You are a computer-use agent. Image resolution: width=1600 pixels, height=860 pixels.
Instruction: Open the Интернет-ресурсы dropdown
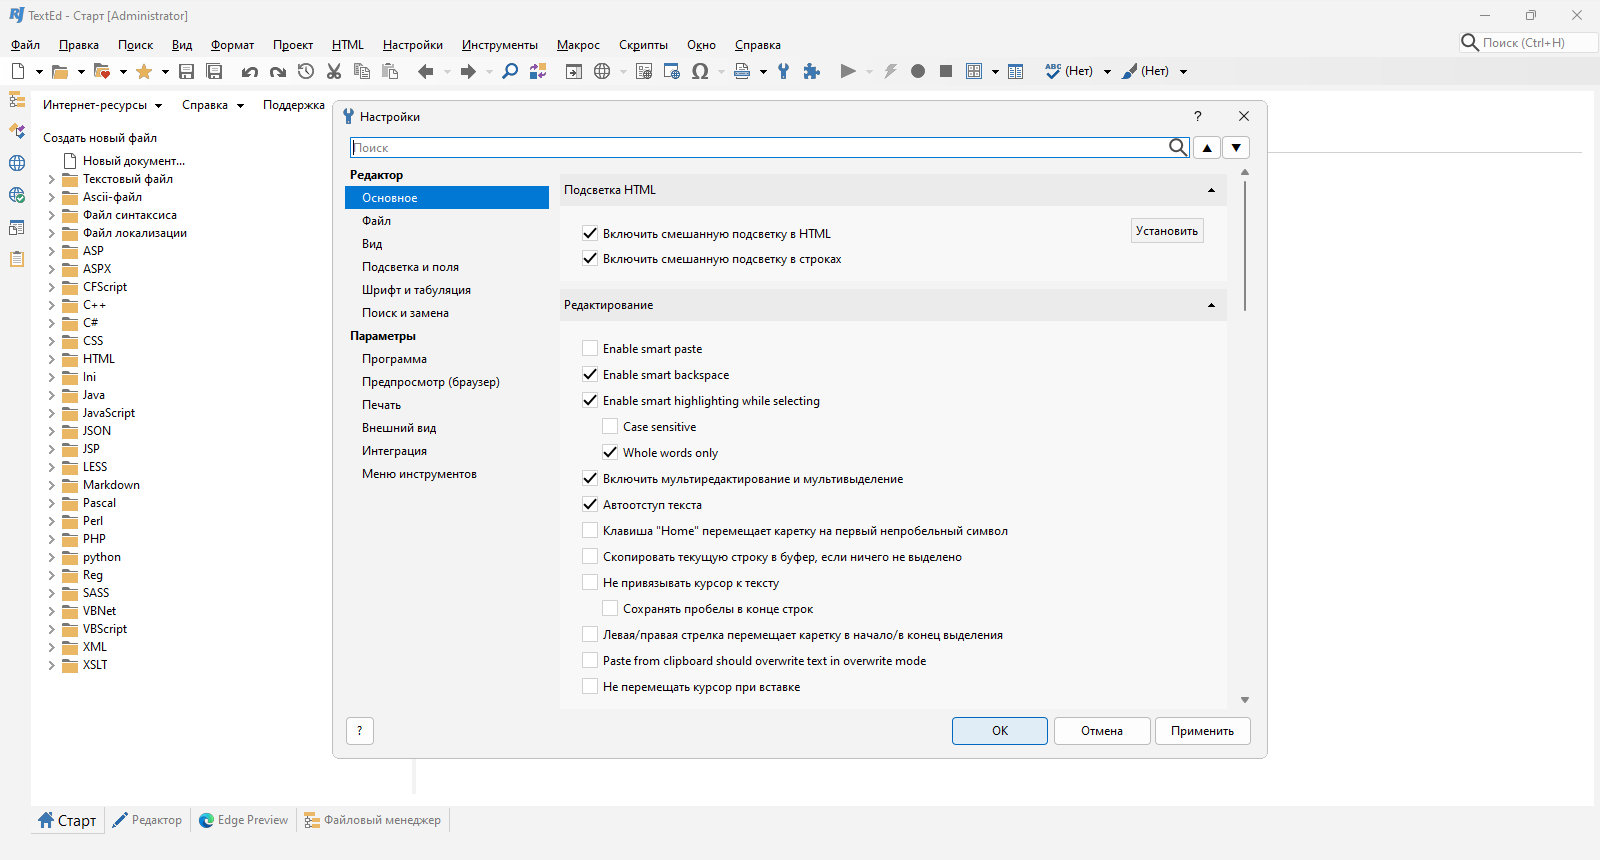102,105
